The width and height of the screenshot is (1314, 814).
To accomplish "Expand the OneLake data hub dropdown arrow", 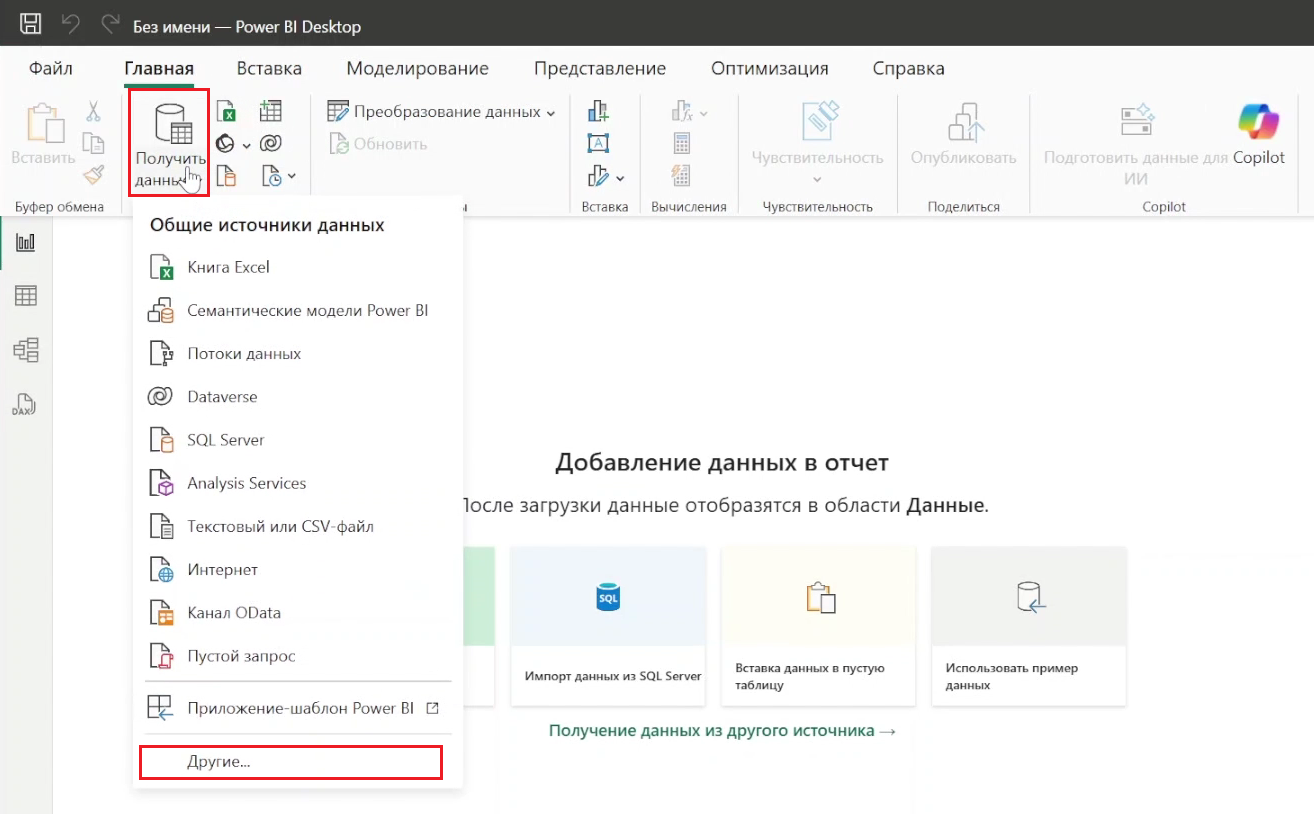I will click(x=247, y=146).
